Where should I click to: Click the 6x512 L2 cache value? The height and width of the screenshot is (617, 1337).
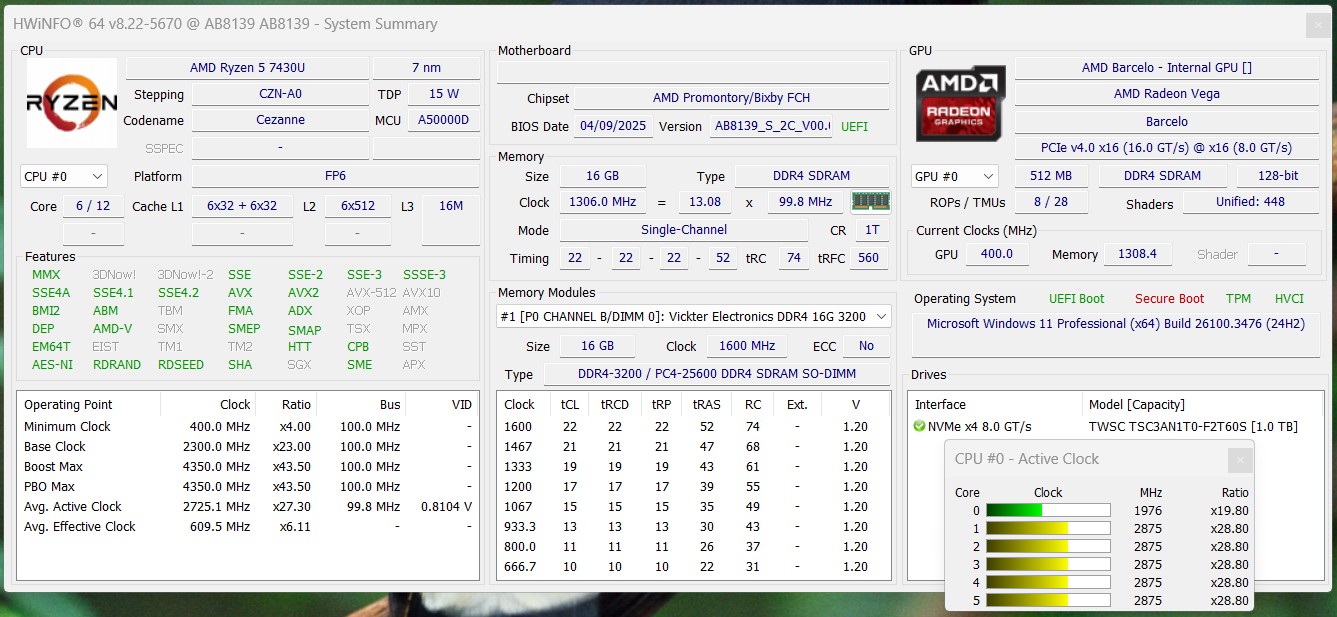coord(358,206)
